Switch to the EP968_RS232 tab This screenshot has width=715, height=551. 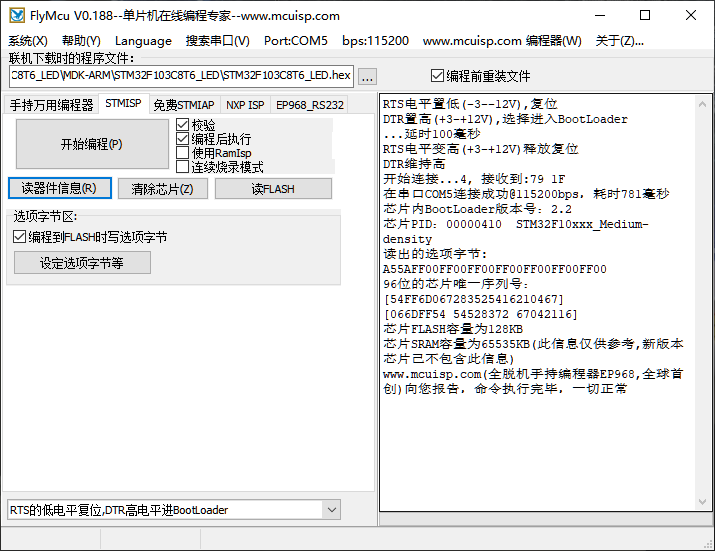pyautogui.click(x=310, y=105)
